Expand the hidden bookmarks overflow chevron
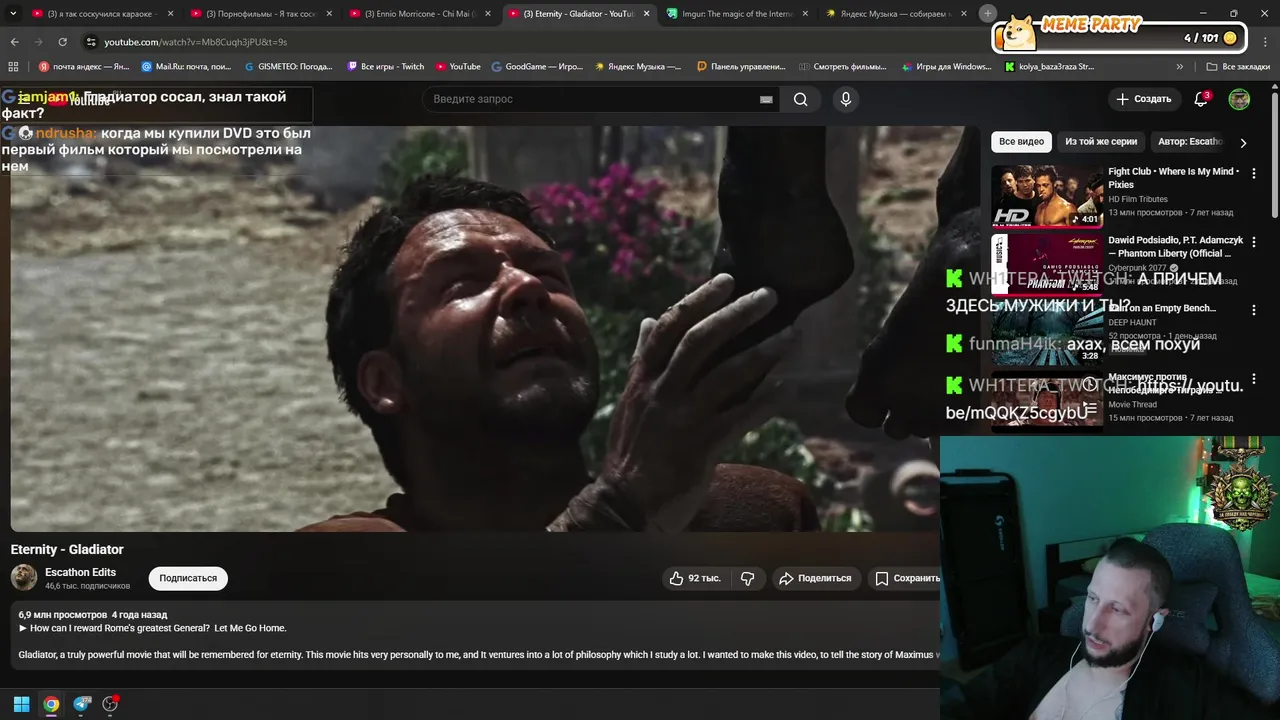Screen dimensions: 1280x720 1180,67
